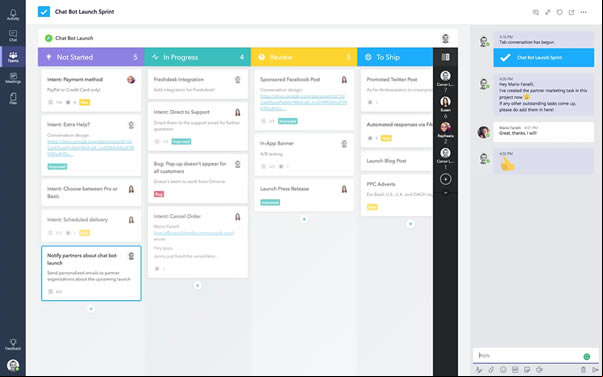Open Files from the left sidebar

(x=13, y=99)
